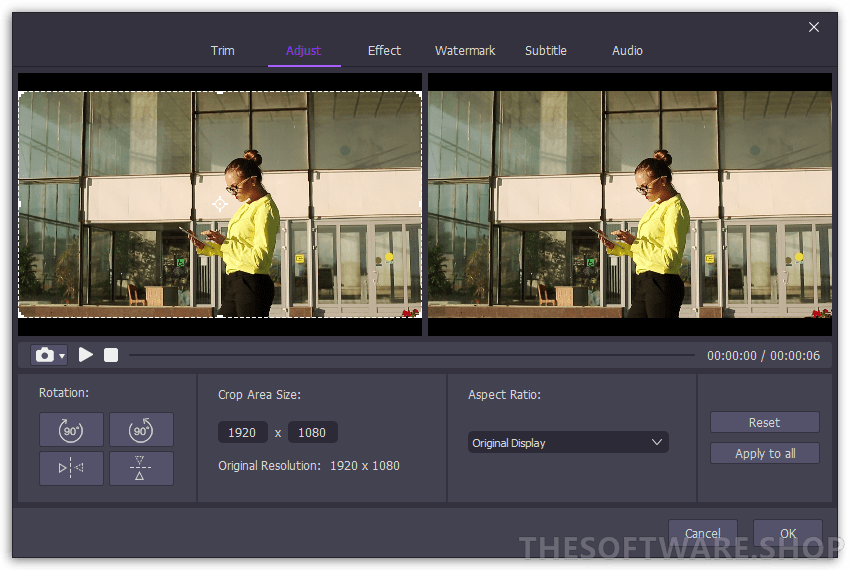Image resolution: width=850 pixels, height=570 pixels.
Task: Take a snapshot with camera icon
Action: (x=44, y=355)
